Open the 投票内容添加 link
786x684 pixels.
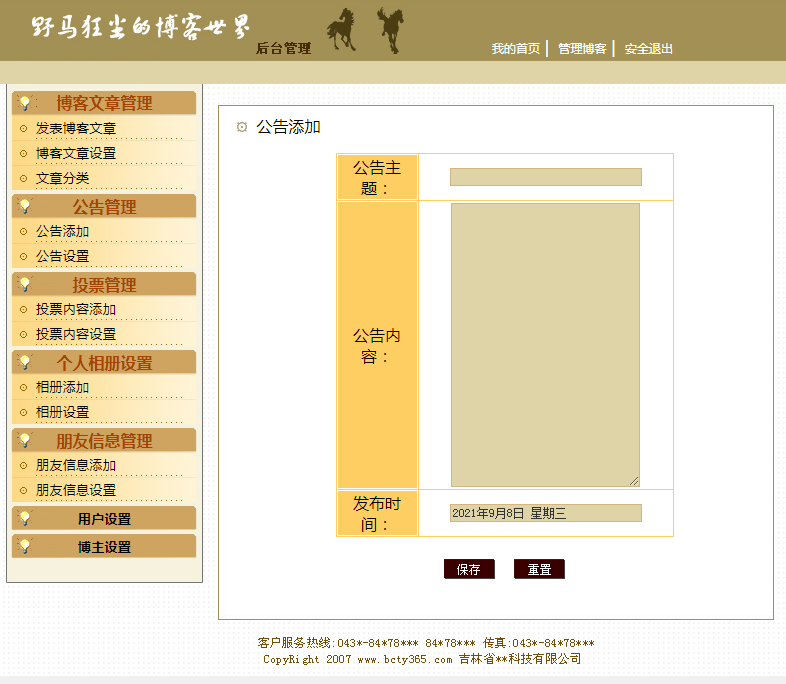tap(76, 310)
